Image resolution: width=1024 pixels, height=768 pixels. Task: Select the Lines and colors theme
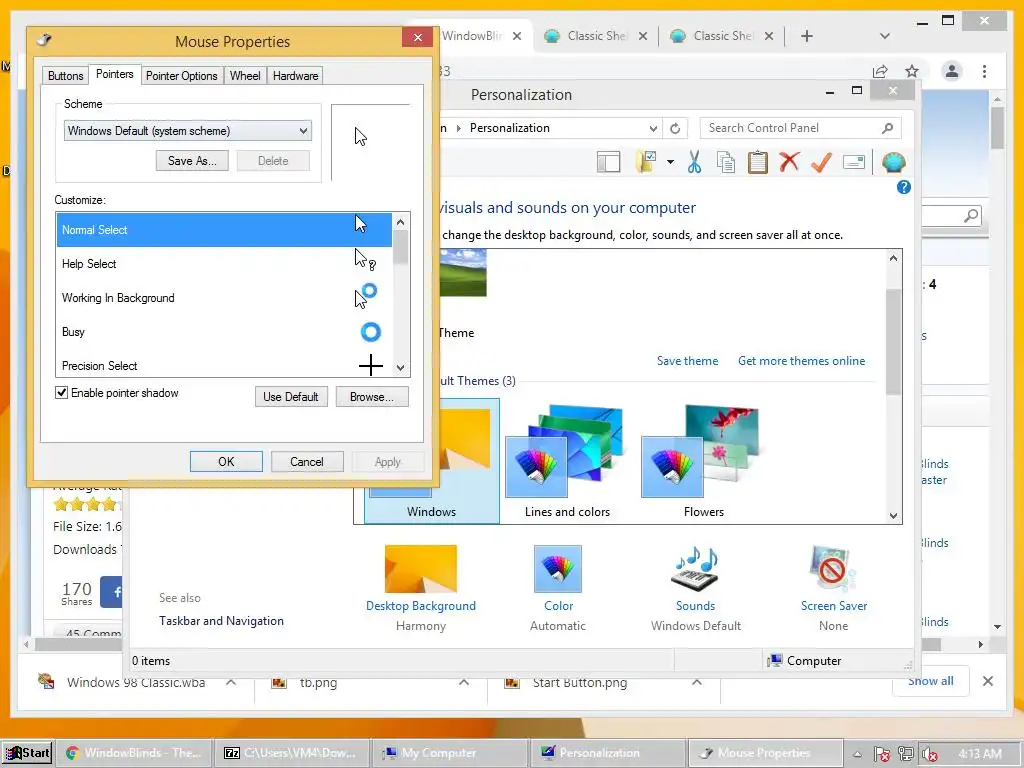(x=567, y=461)
